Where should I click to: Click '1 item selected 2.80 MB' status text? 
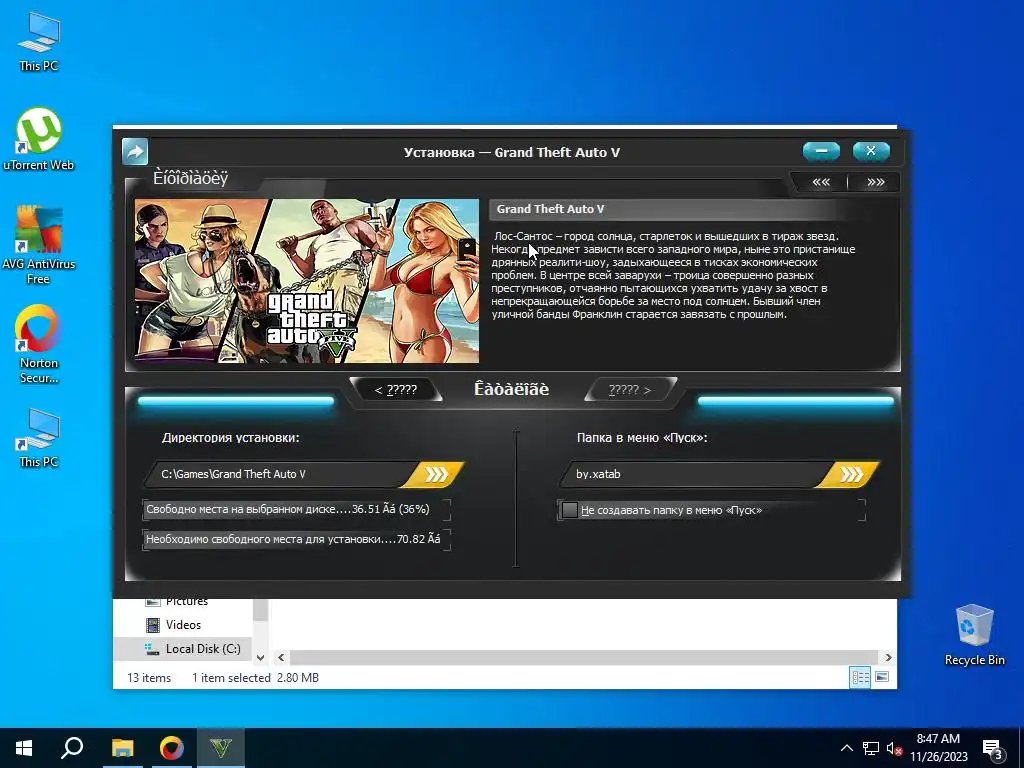(x=255, y=678)
